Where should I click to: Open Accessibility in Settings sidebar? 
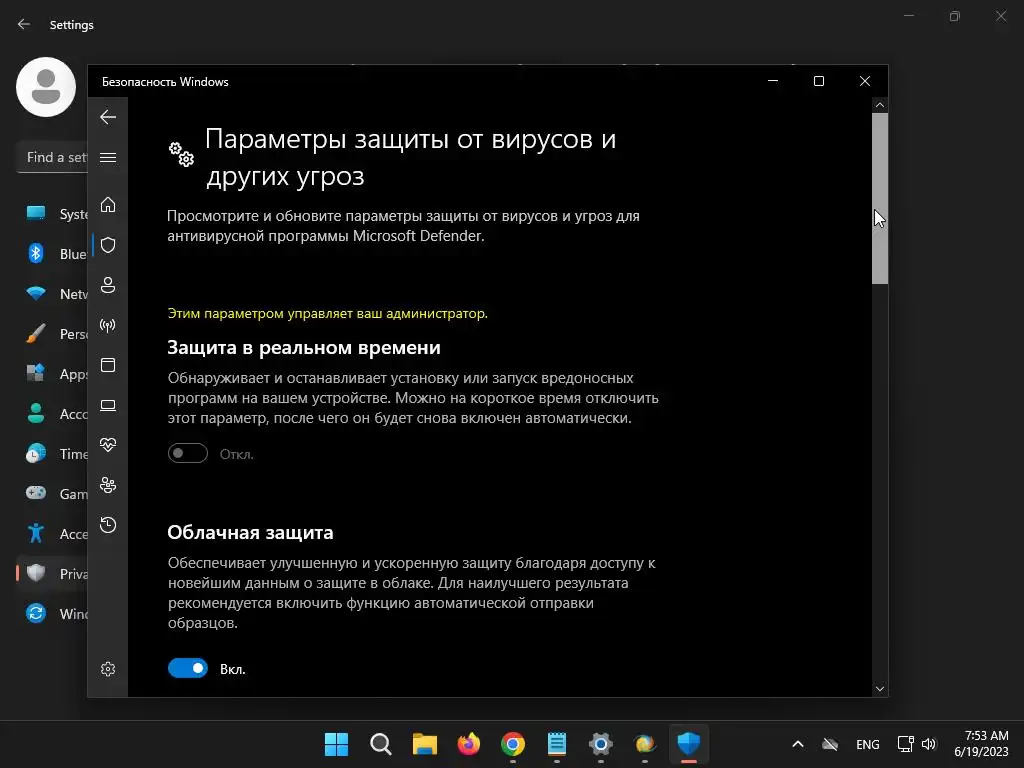pyautogui.click(x=52, y=534)
